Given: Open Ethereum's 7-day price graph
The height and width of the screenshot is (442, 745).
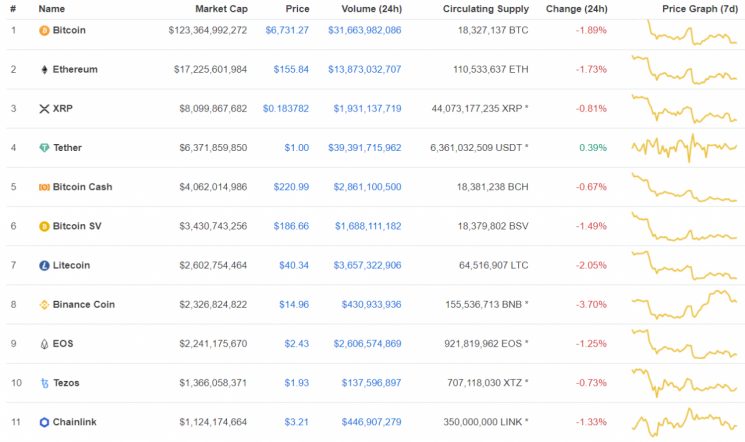Looking at the screenshot, I should coord(684,70).
